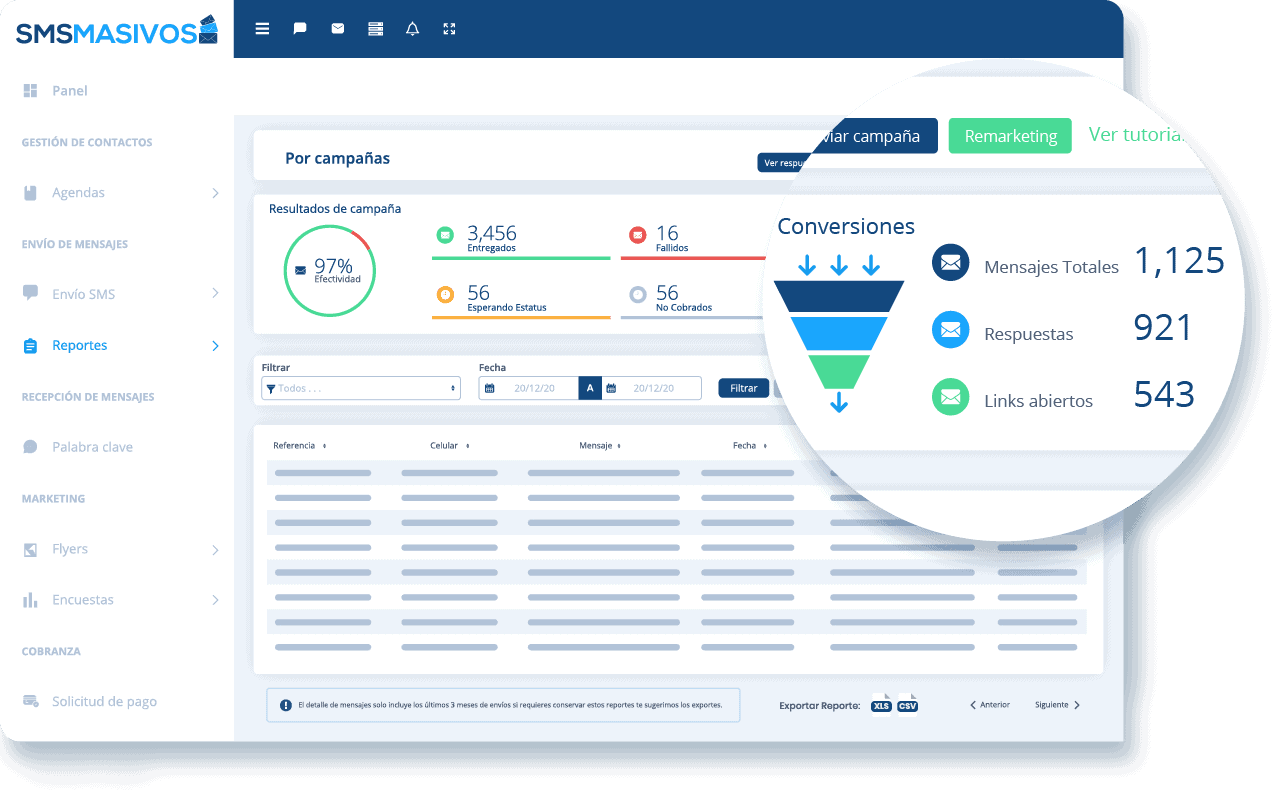Open the notifications bell icon
The height and width of the screenshot is (800, 1274).
click(x=412, y=29)
